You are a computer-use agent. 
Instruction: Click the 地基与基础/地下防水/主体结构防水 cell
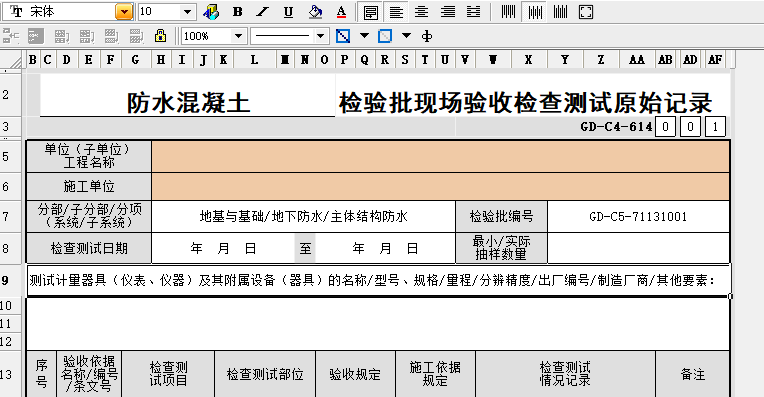pyautogui.click(x=303, y=216)
